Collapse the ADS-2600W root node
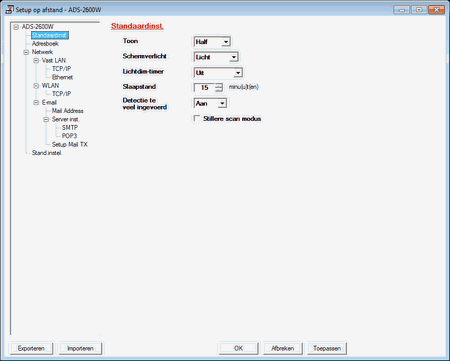This screenshot has width=450, height=361. click(16, 27)
